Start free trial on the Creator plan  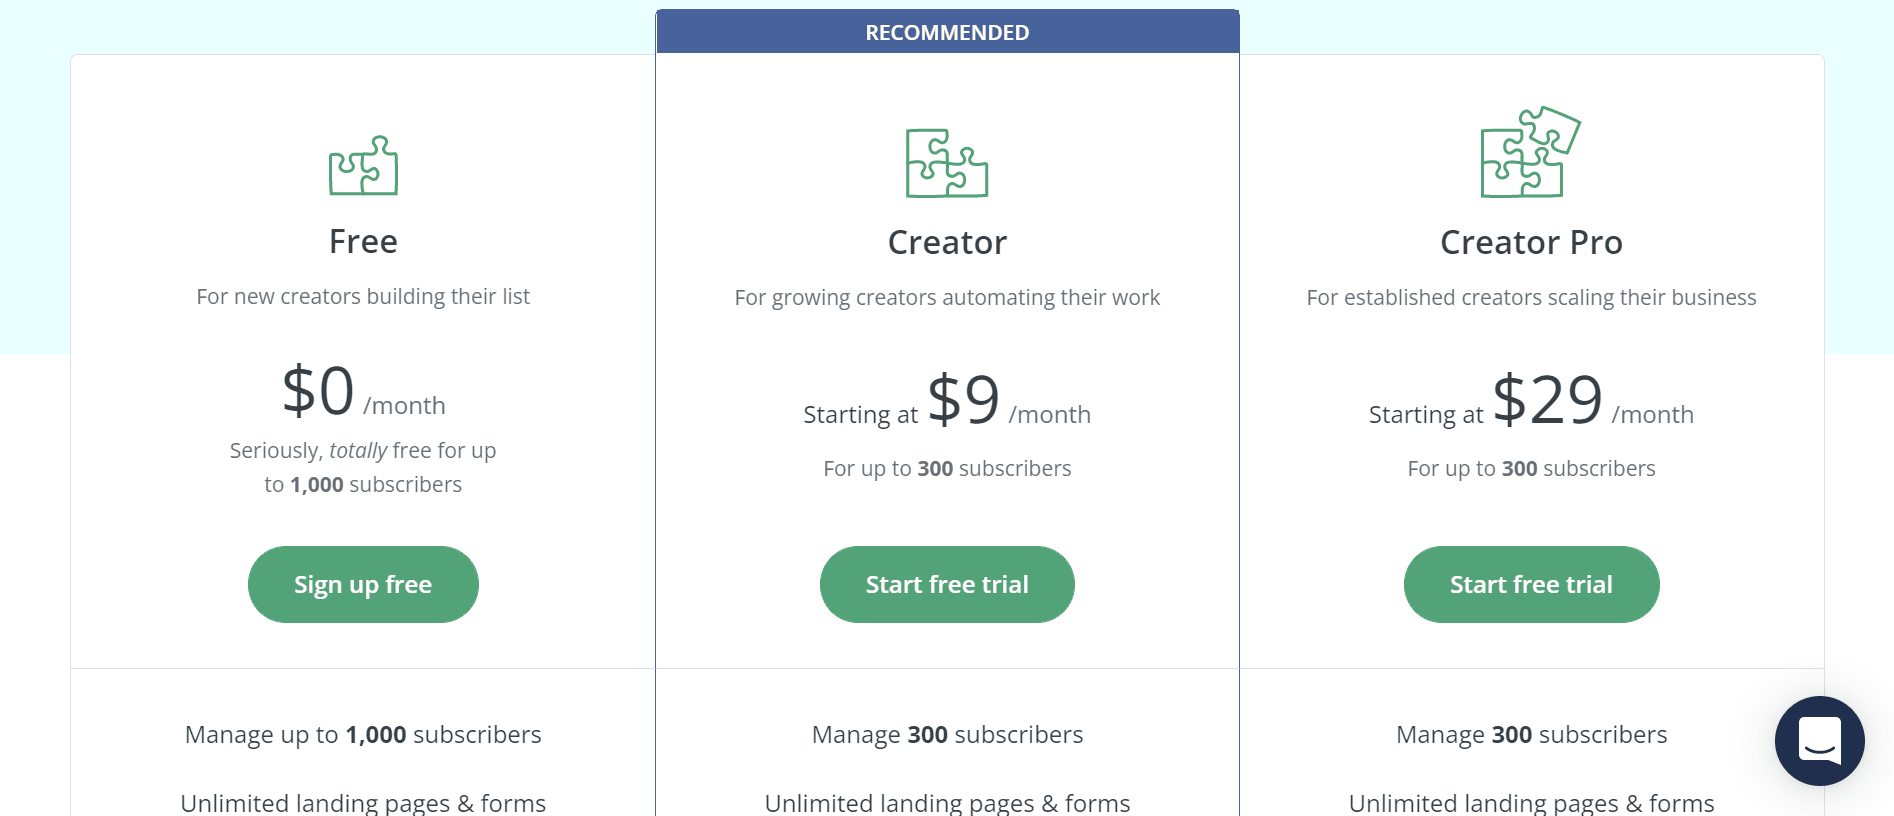947,584
